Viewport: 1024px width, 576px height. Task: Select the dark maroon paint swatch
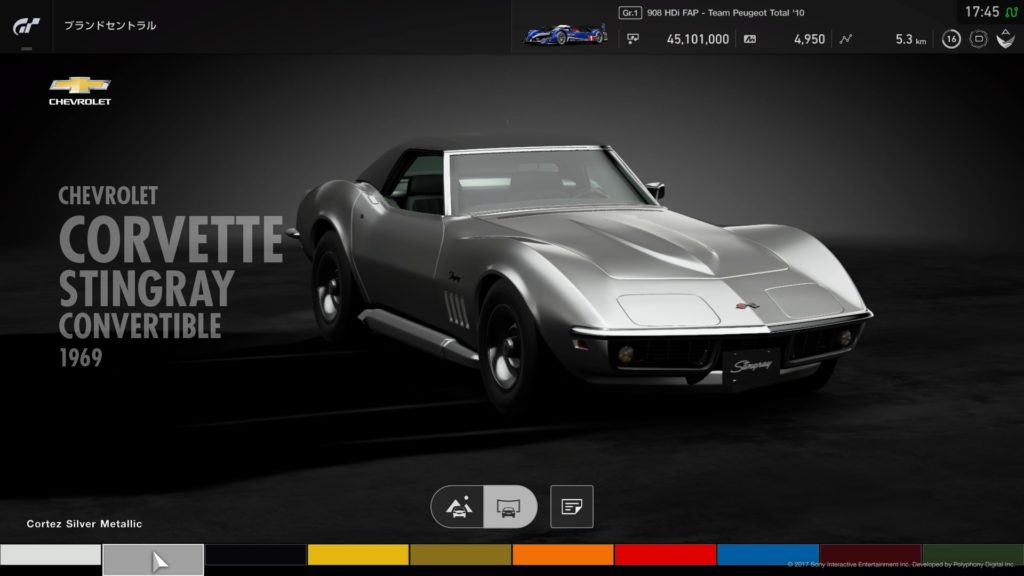(871, 555)
